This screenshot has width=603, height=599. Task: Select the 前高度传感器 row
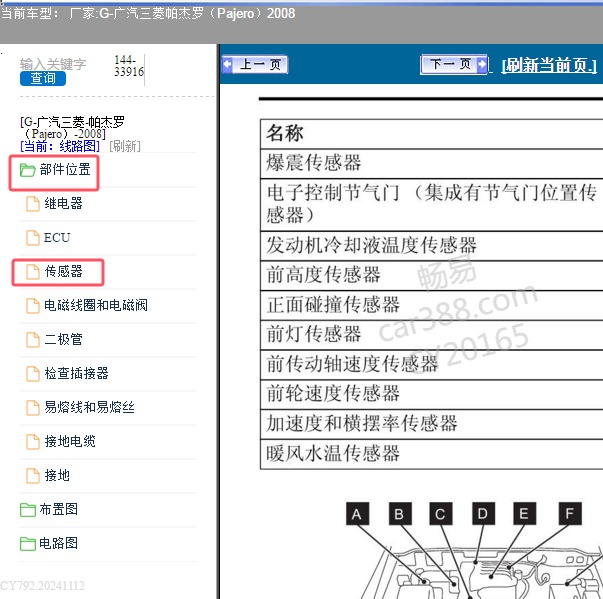pyautogui.click(x=431, y=276)
